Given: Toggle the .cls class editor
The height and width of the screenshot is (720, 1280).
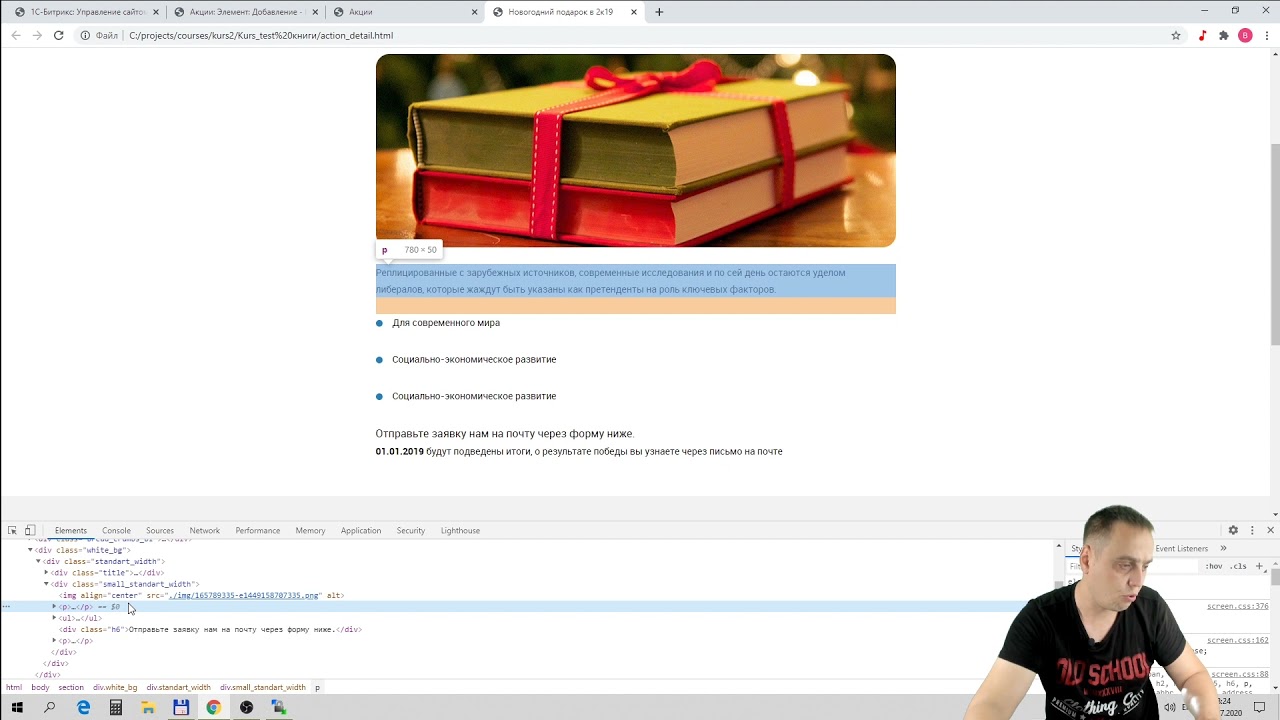Looking at the screenshot, I should tap(1238, 566).
